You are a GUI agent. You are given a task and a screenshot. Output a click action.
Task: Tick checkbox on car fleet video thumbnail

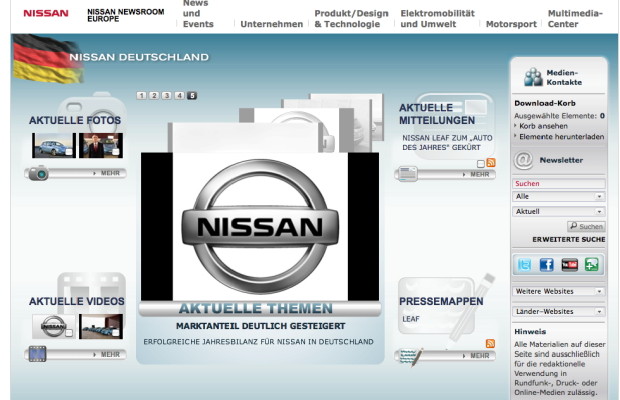[x=116, y=333]
